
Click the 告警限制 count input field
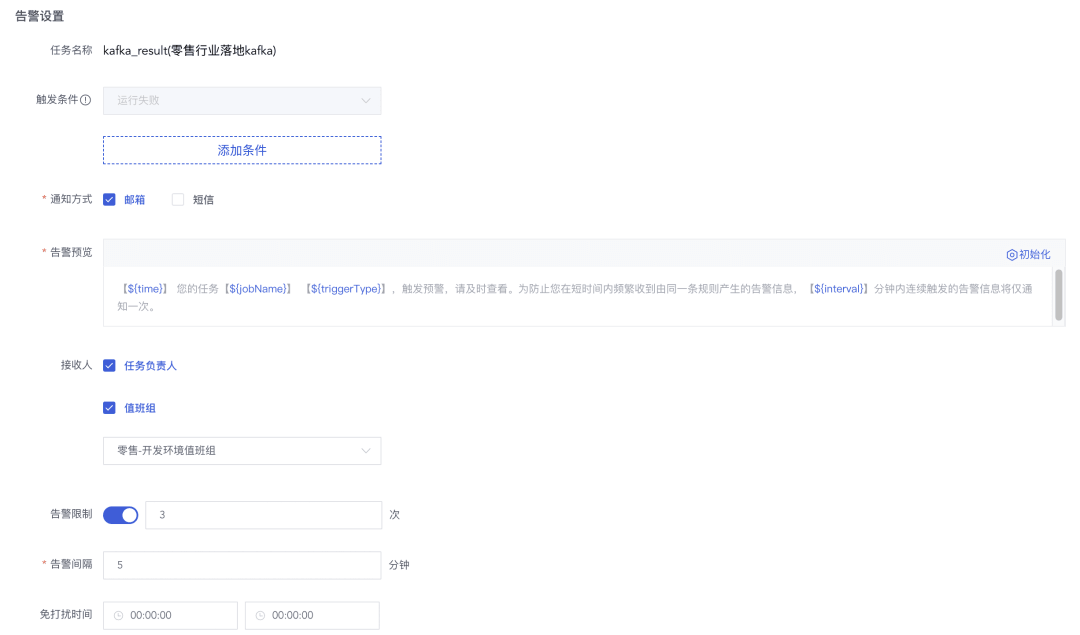(263, 515)
